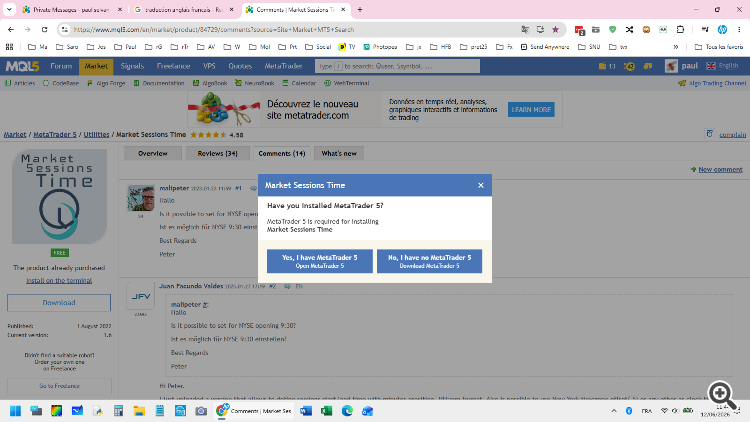750x422 pixels.
Task: Open the paul user profile
Action: (x=681, y=66)
